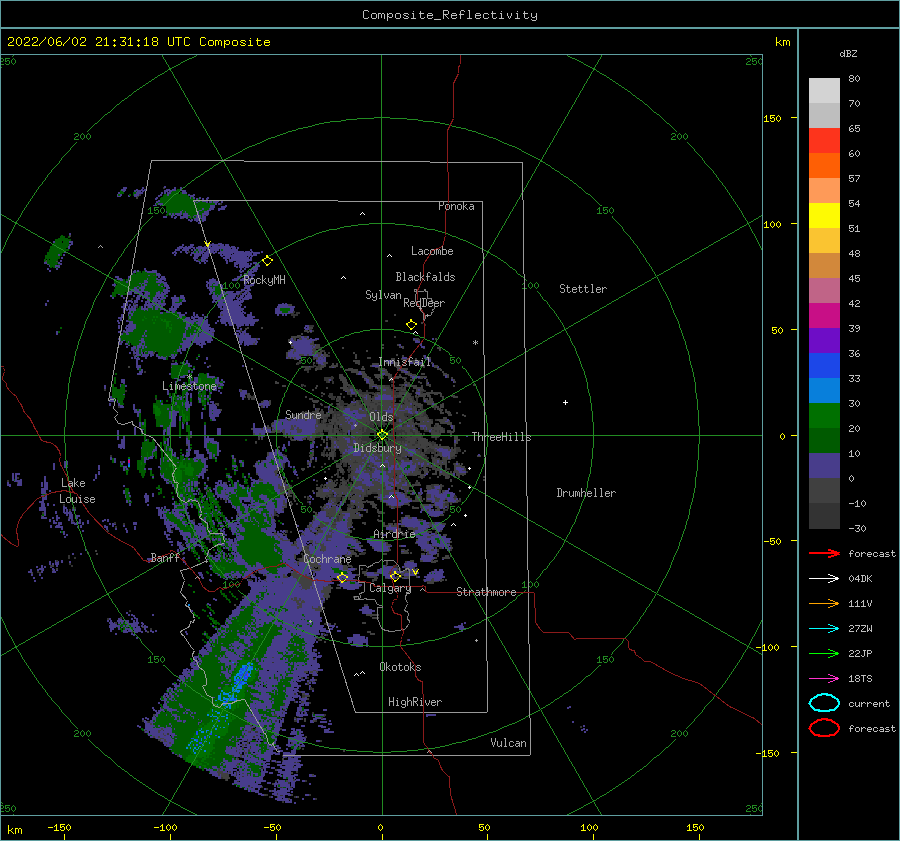Click the yellow radar-center marker above Didsbury
900x841 pixels.
coord(382,435)
